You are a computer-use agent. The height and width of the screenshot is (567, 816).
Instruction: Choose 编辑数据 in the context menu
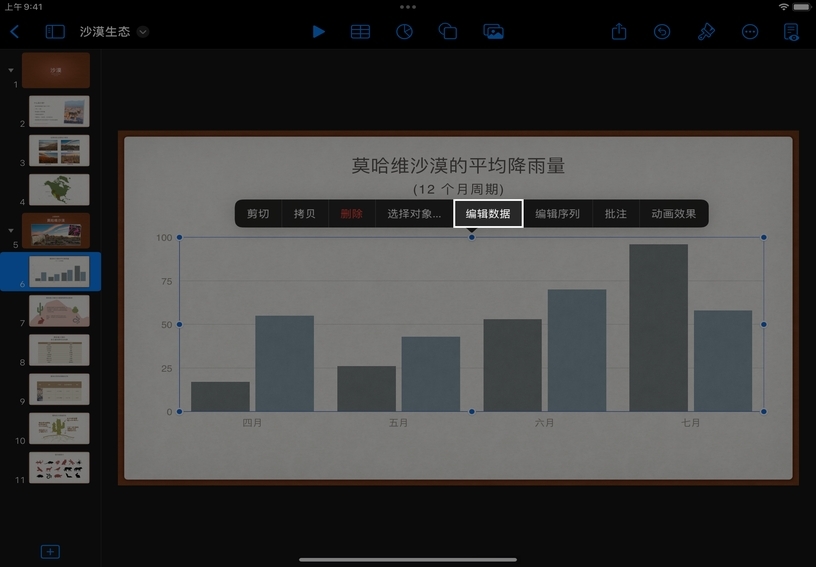point(488,214)
